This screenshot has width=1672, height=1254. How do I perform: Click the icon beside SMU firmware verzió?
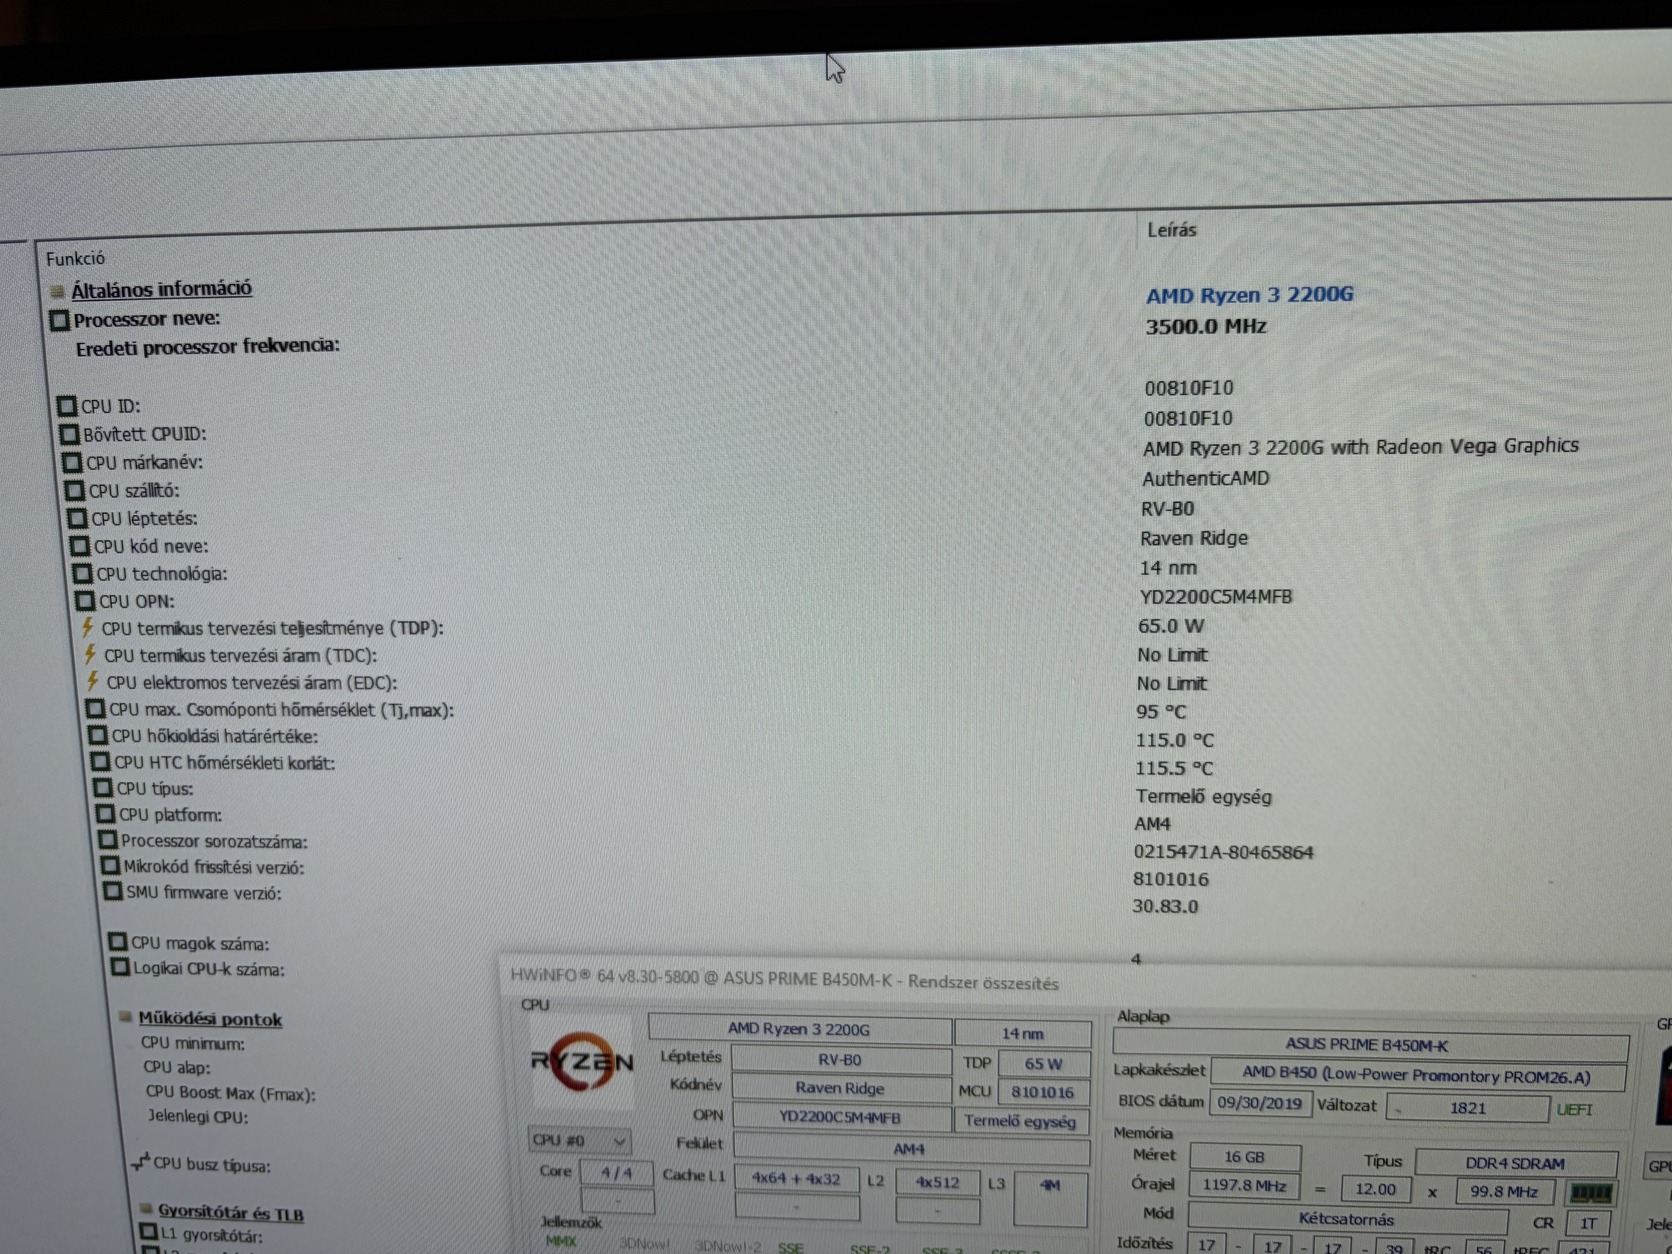pyautogui.click(x=113, y=891)
